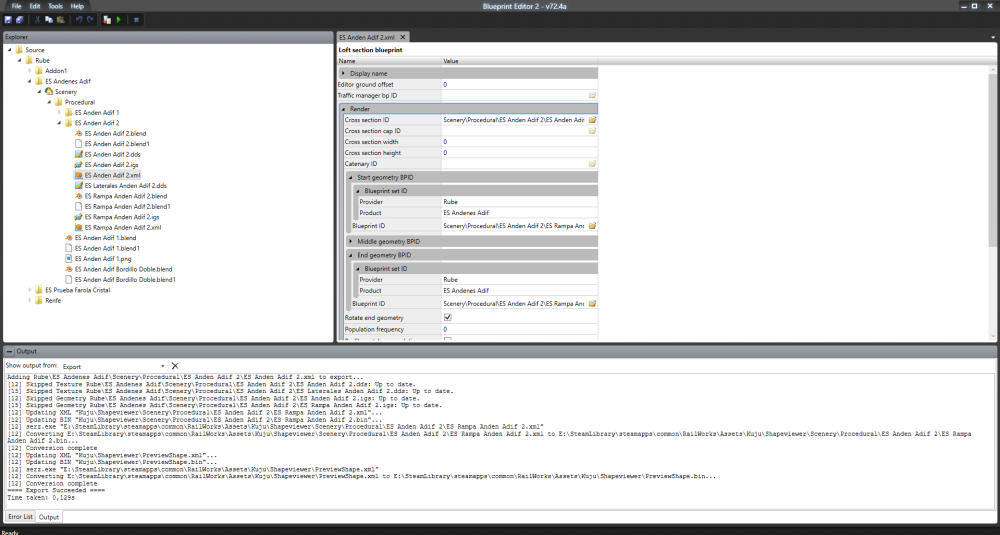
Task: Open the Tools menu
Action: pyautogui.click(x=54, y=6)
